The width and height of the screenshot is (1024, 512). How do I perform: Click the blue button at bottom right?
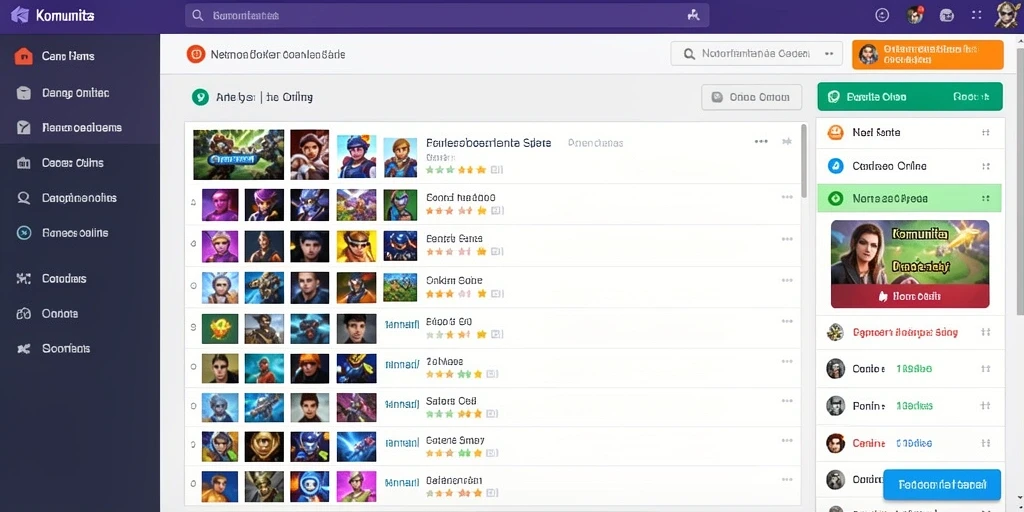click(942, 485)
